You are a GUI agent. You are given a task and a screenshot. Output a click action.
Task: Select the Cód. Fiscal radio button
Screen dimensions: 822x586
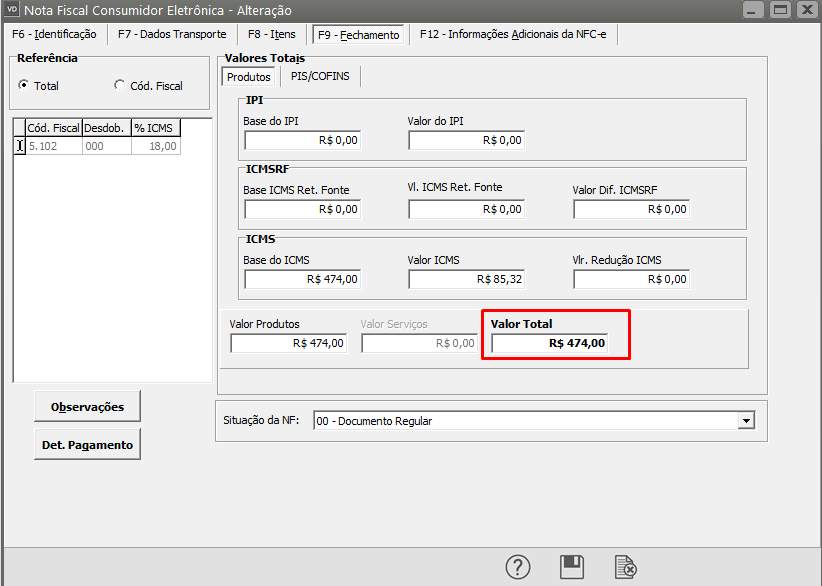(120, 86)
